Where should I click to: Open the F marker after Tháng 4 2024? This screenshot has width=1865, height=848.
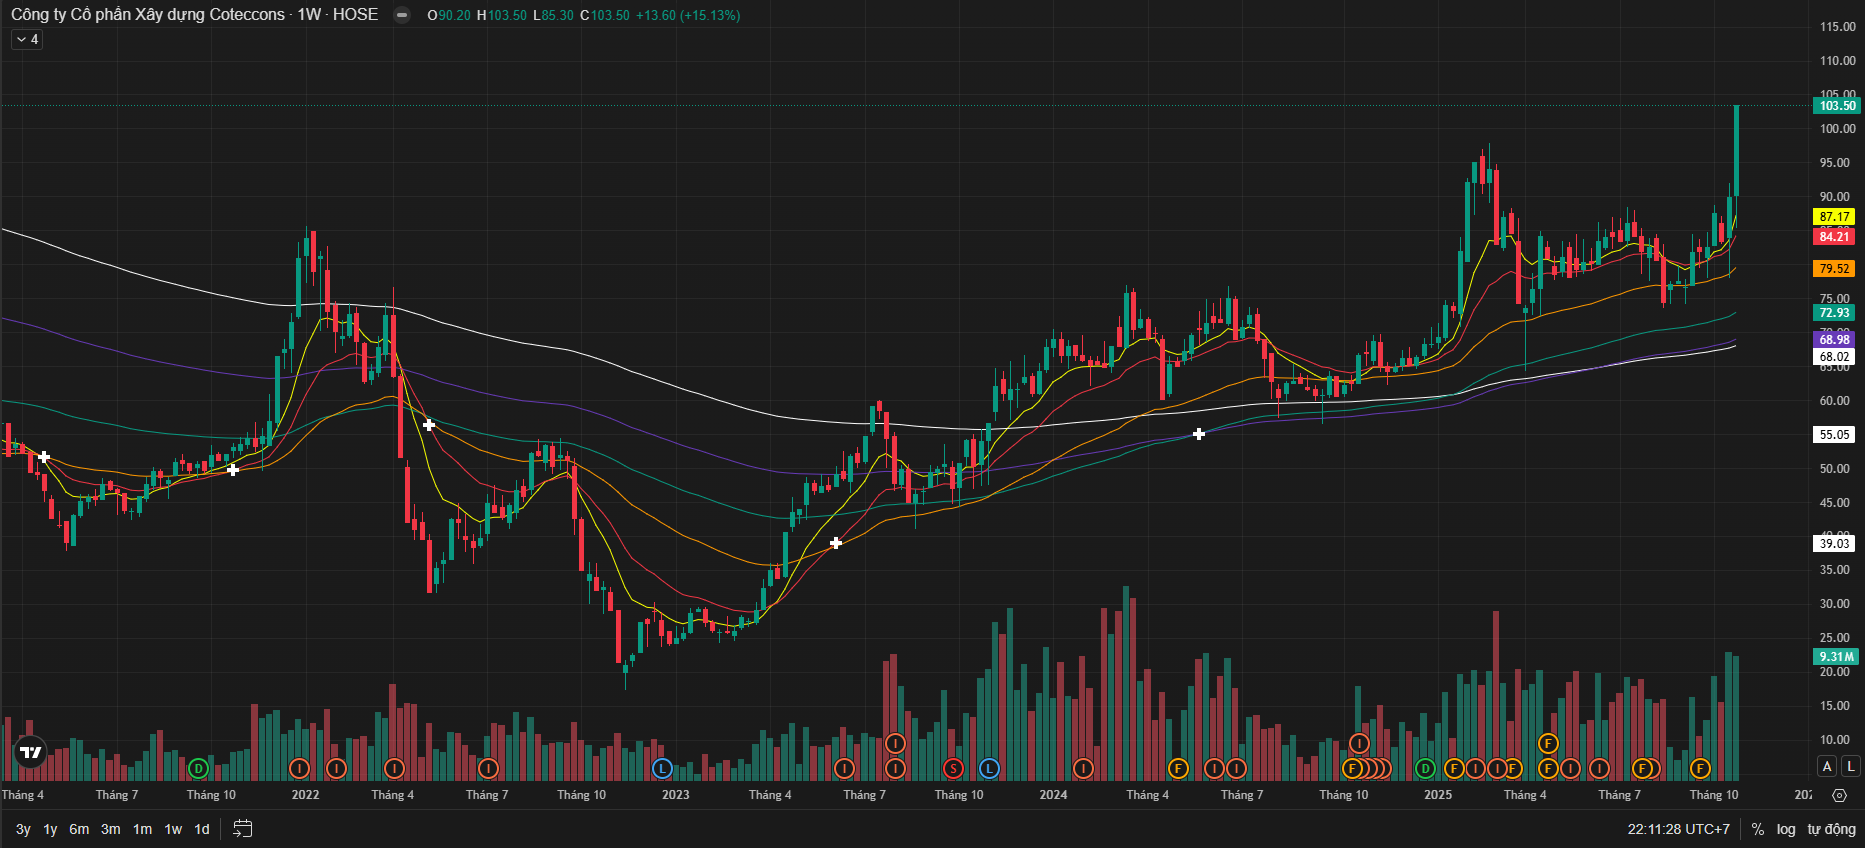pyautogui.click(x=1178, y=768)
